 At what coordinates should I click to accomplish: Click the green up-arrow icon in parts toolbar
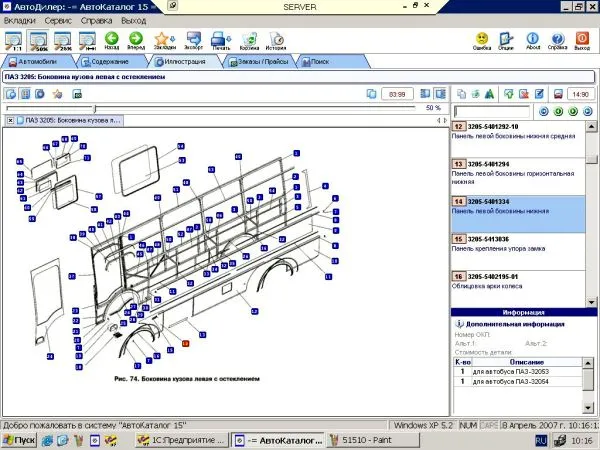[509, 94]
